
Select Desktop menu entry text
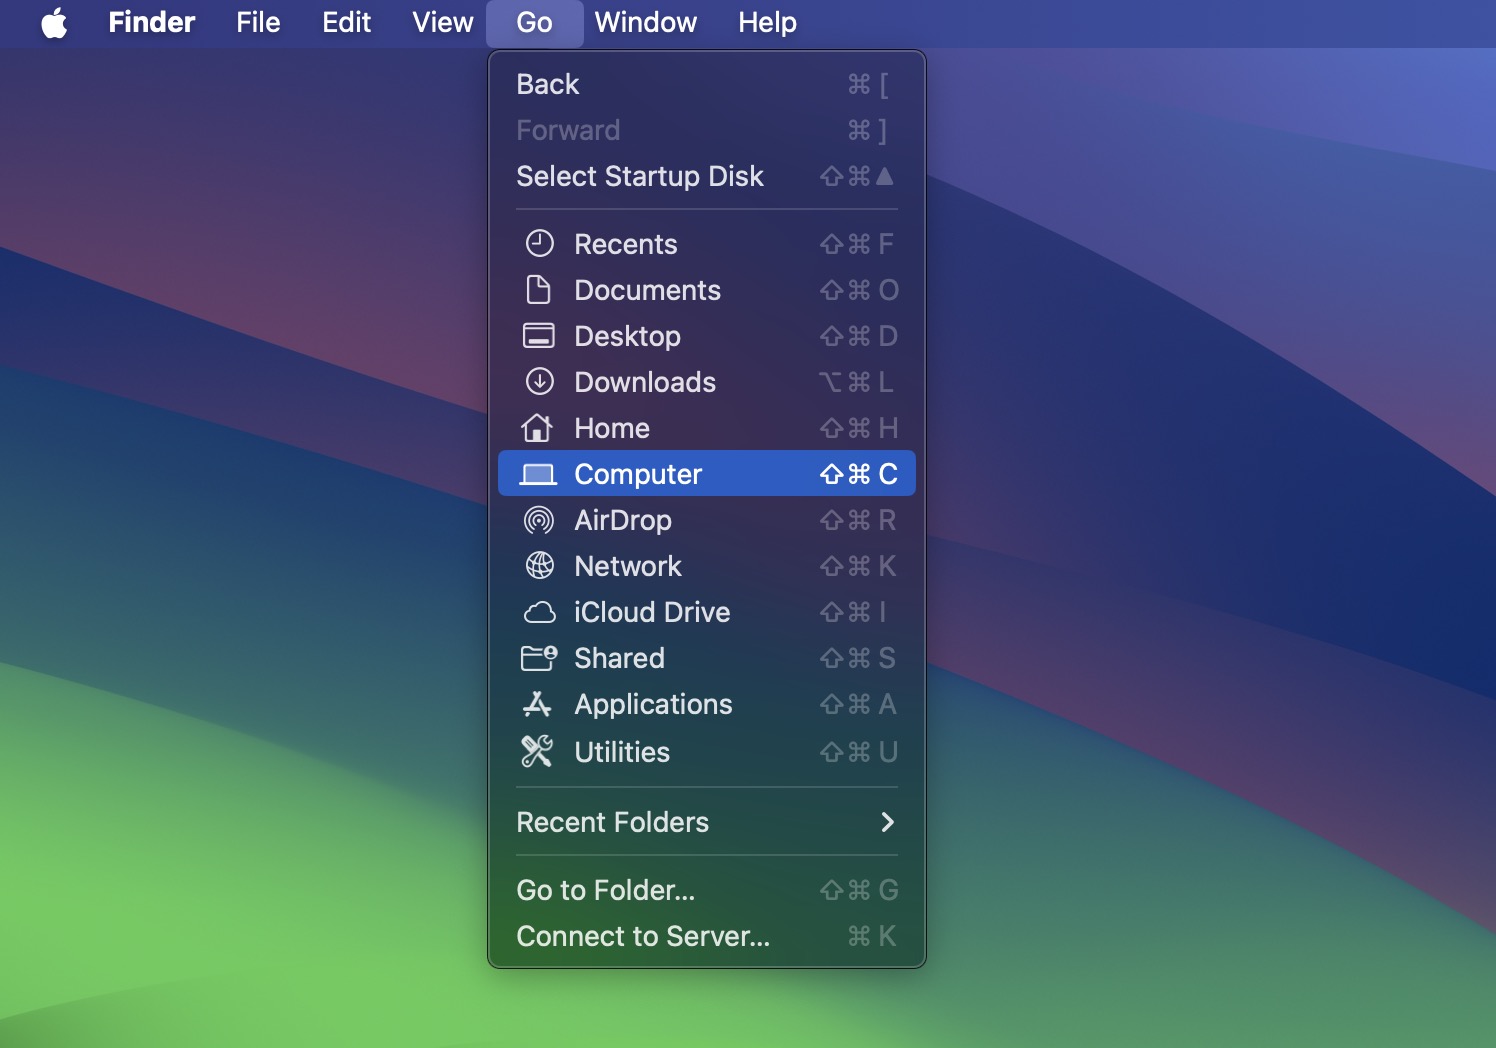627,336
